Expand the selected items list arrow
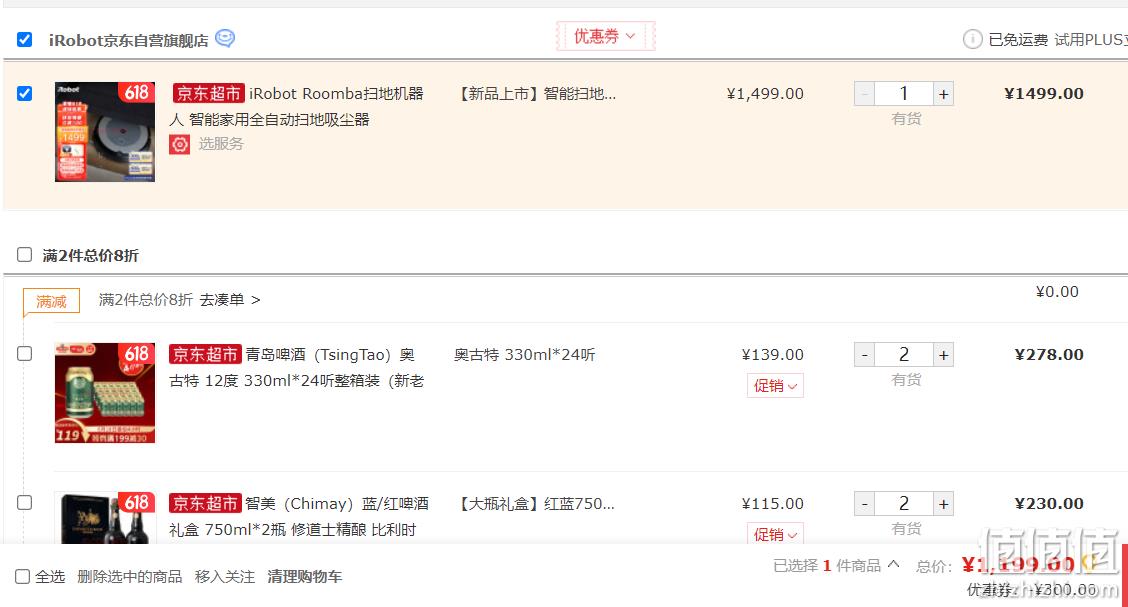The image size is (1128, 607). 893,565
